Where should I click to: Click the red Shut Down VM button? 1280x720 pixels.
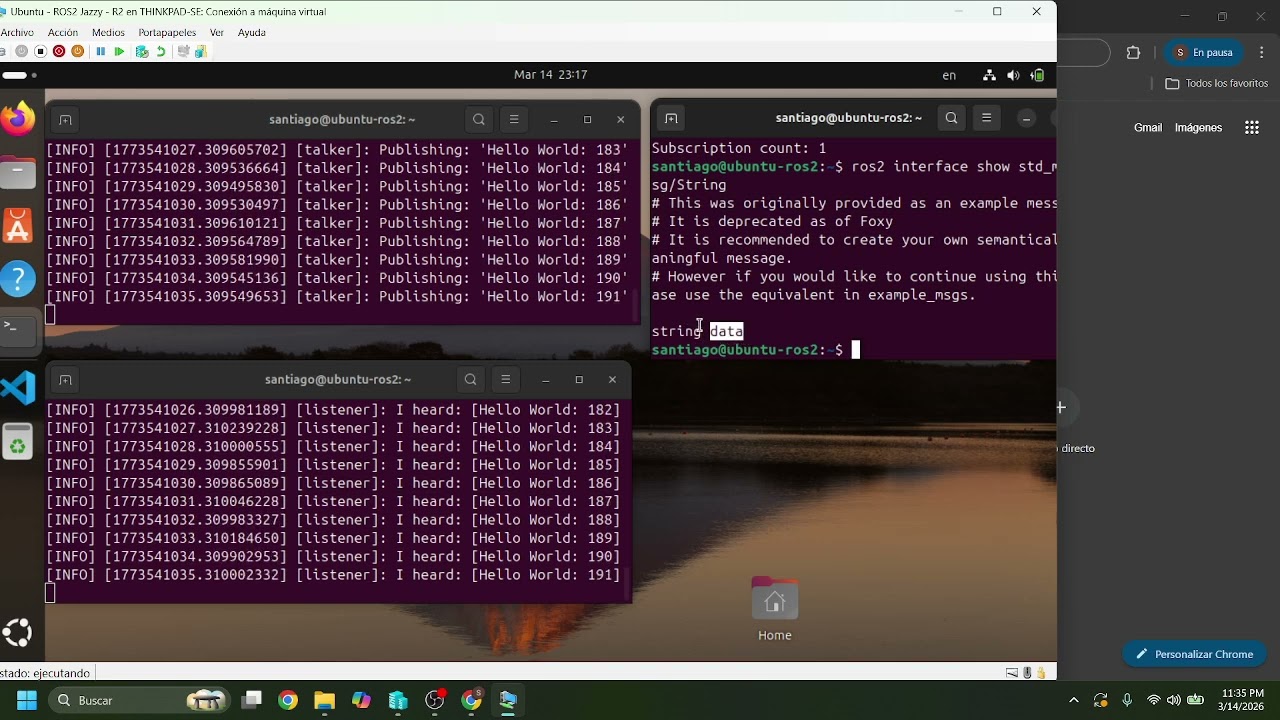pos(59,51)
